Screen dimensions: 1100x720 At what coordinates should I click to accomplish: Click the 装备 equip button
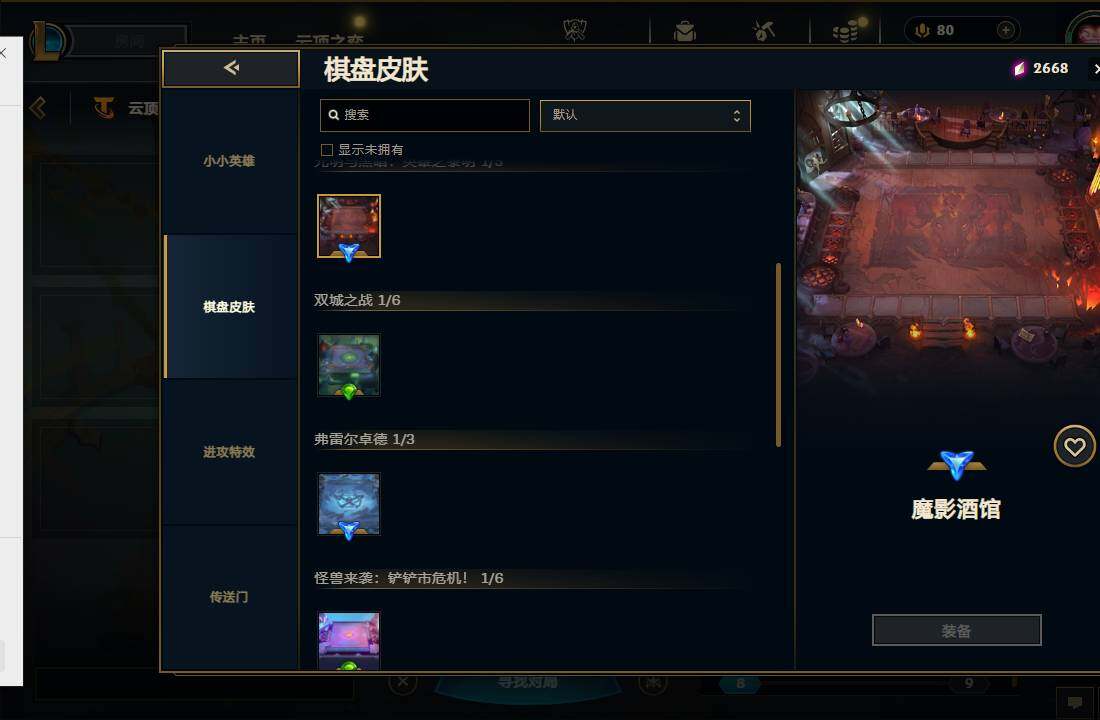(x=956, y=630)
